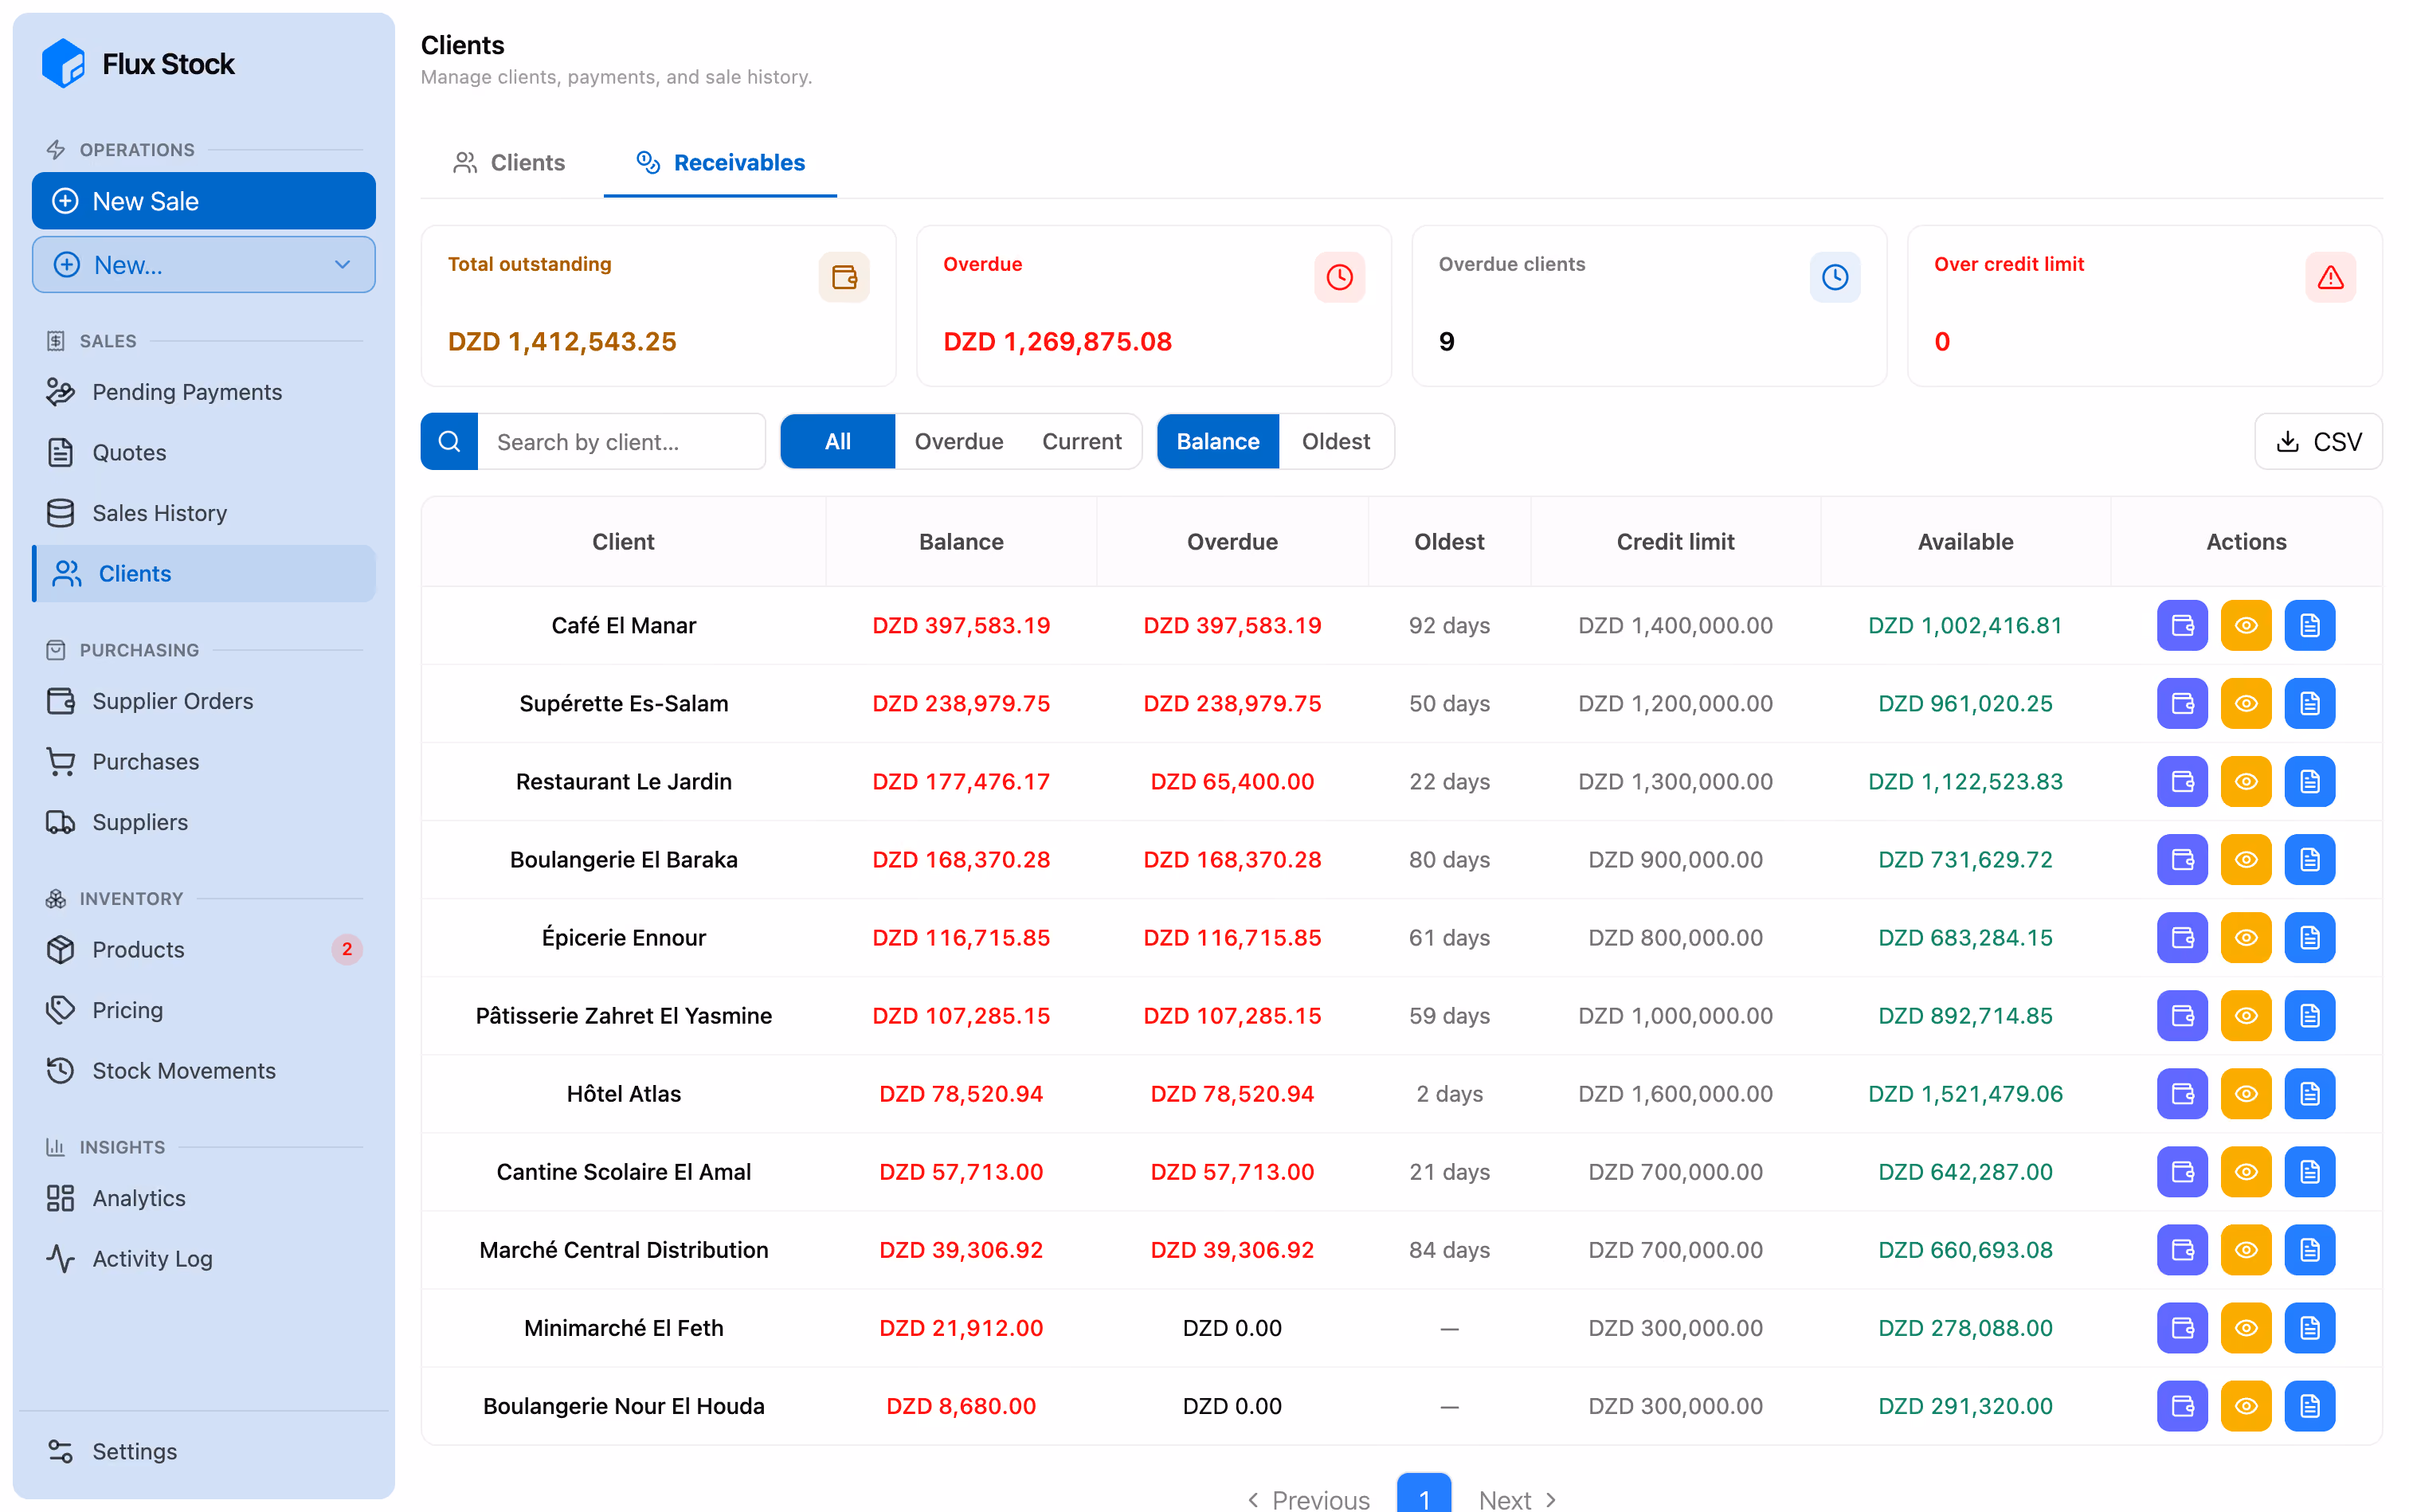Open statement document for Café El Manar

click(x=2309, y=625)
